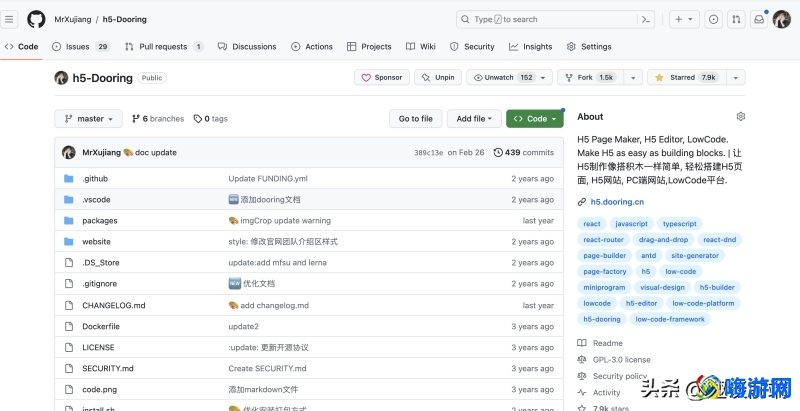The width and height of the screenshot is (800, 411).
Task: Open the SECURITY.md file
Action: 108,368
